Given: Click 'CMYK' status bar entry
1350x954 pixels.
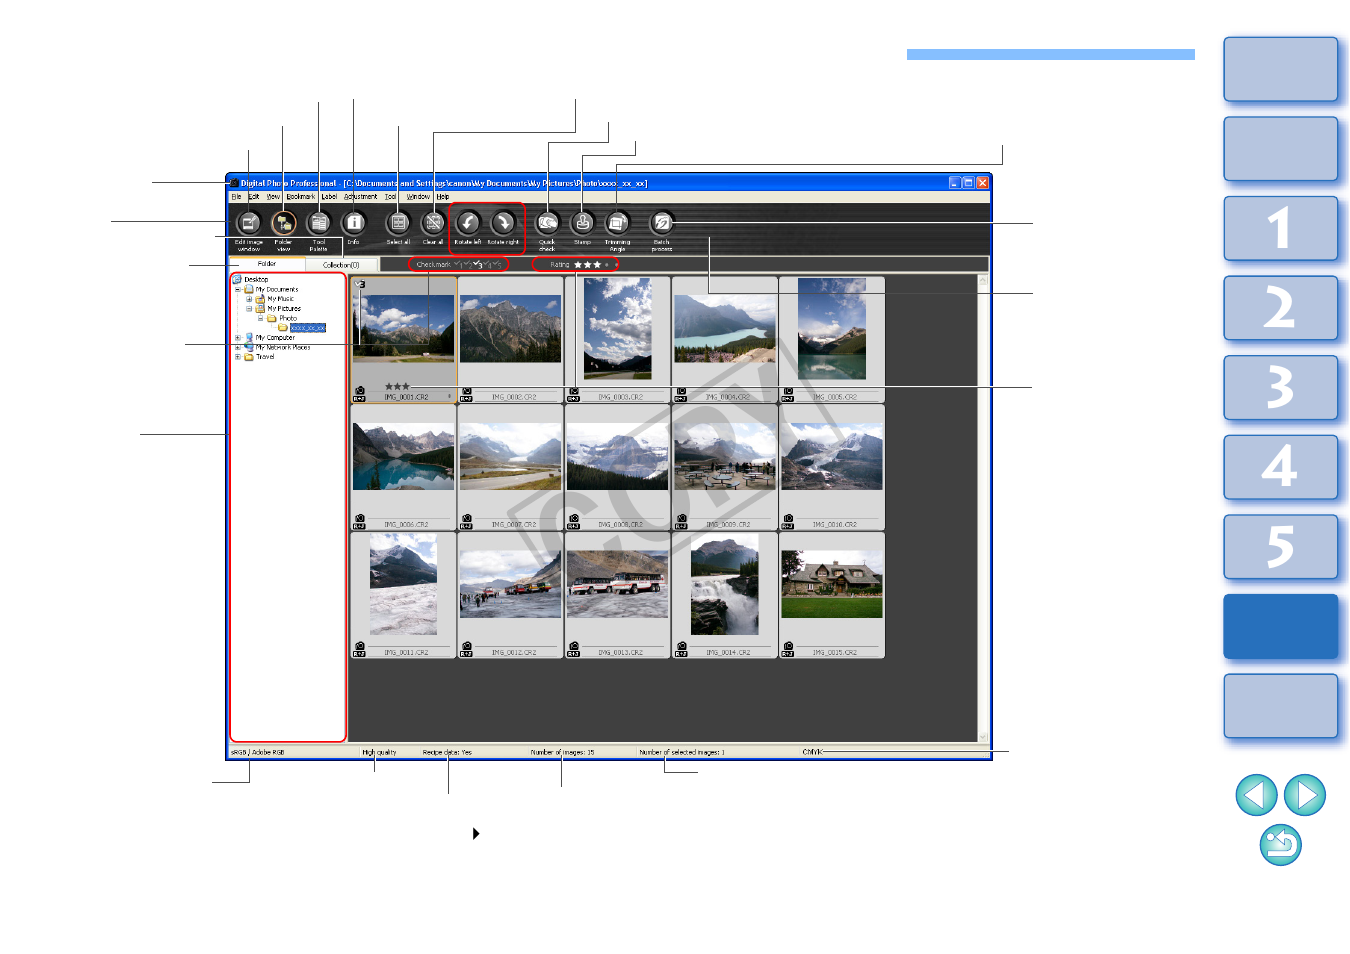Looking at the screenshot, I should click(x=812, y=752).
